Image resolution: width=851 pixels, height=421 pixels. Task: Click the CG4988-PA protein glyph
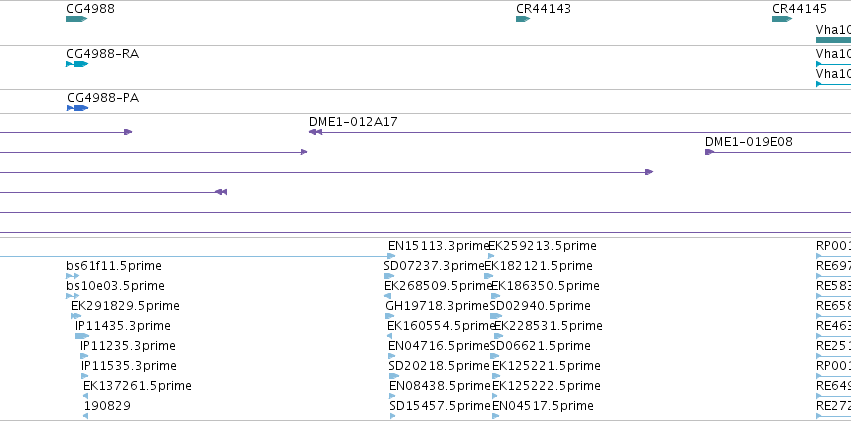pos(77,108)
